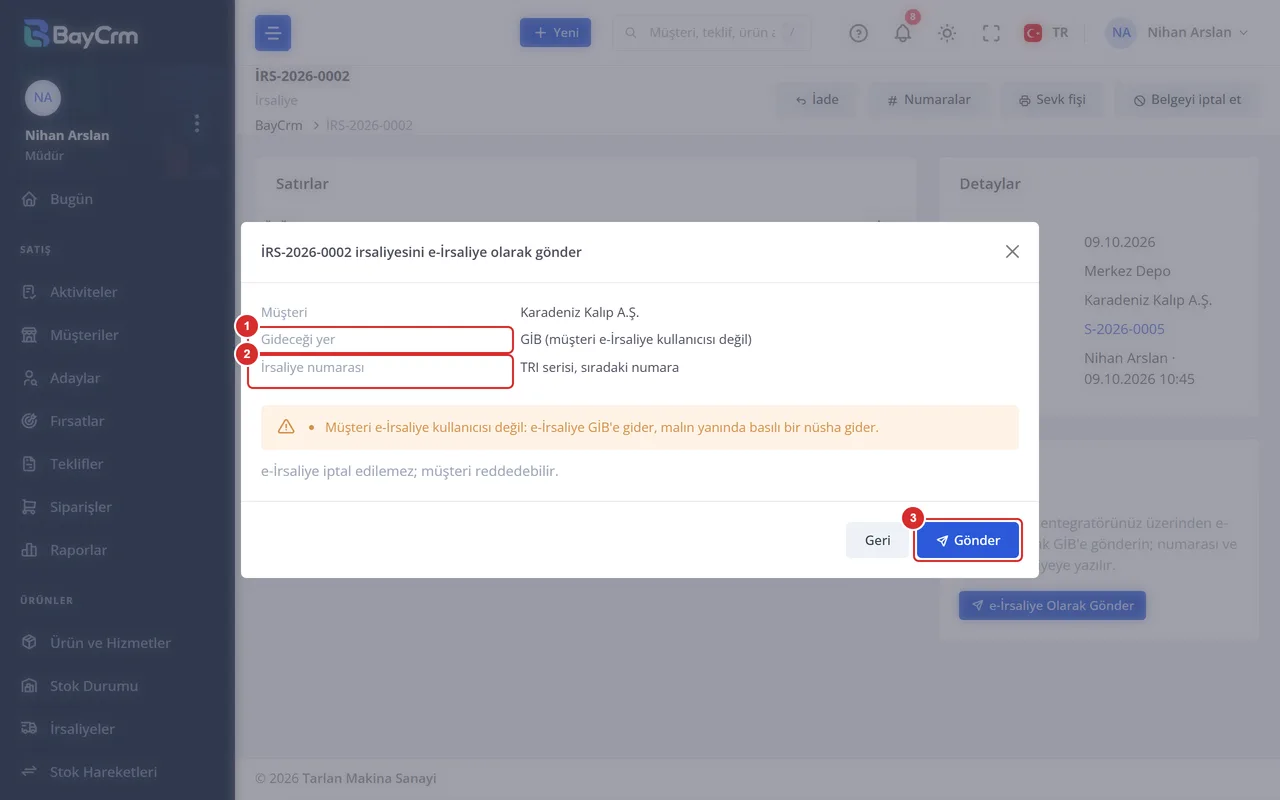Image resolution: width=1280 pixels, height=800 pixels.
Task: Click e-İrsaliye Olarak Gönder button
Action: pyautogui.click(x=1052, y=605)
